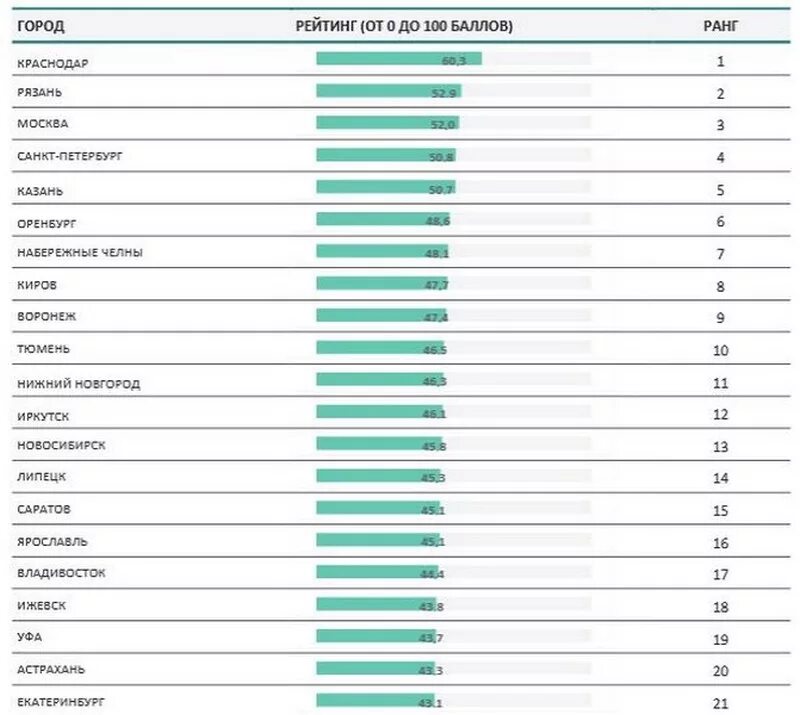The width and height of the screenshot is (800, 715).
Task: Select the Нижний Новгород row label
Action: click(79, 383)
